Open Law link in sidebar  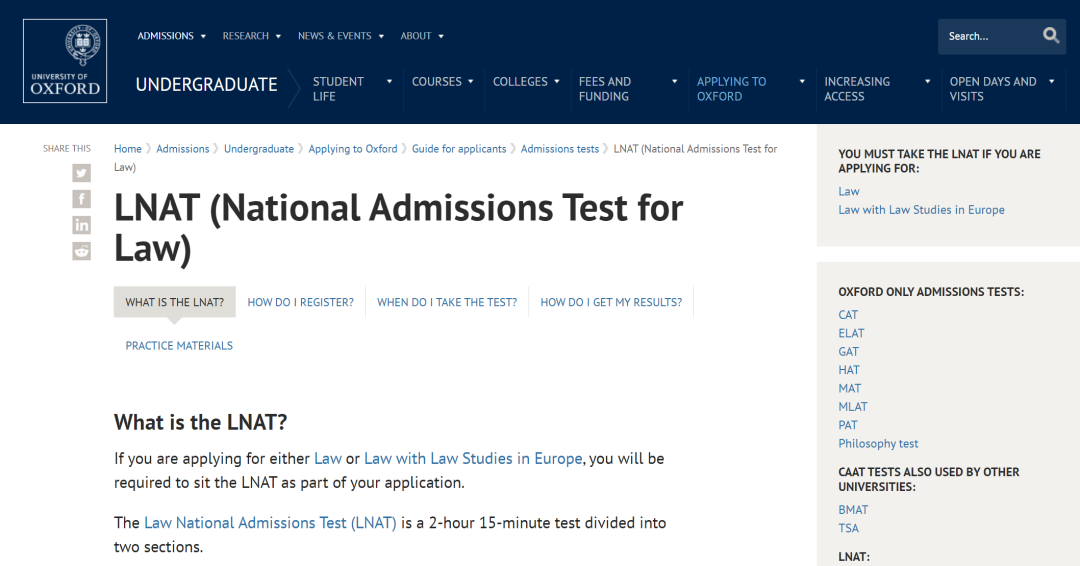(x=849, y=191)
